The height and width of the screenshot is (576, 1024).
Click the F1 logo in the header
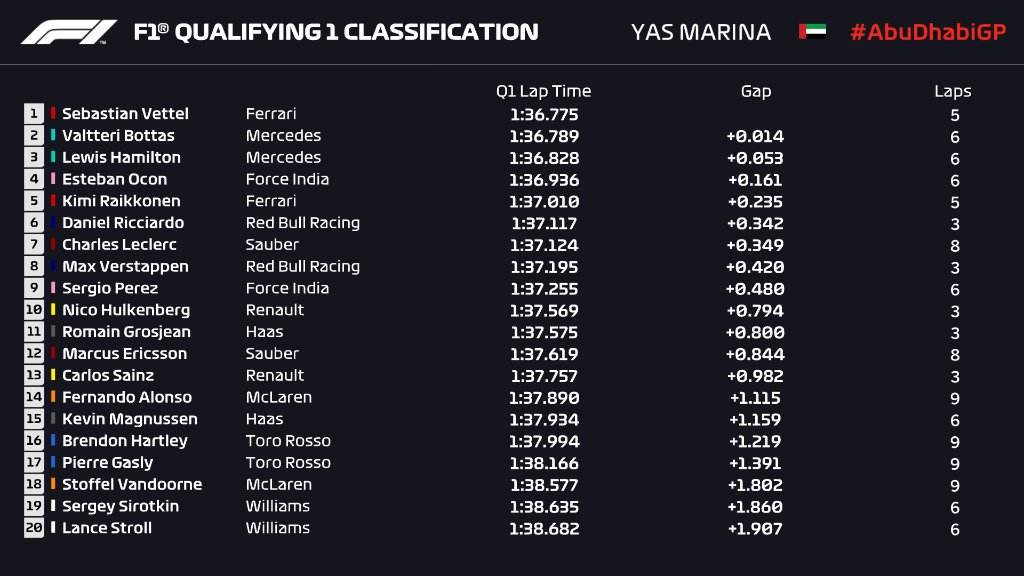tap(69, 32)
